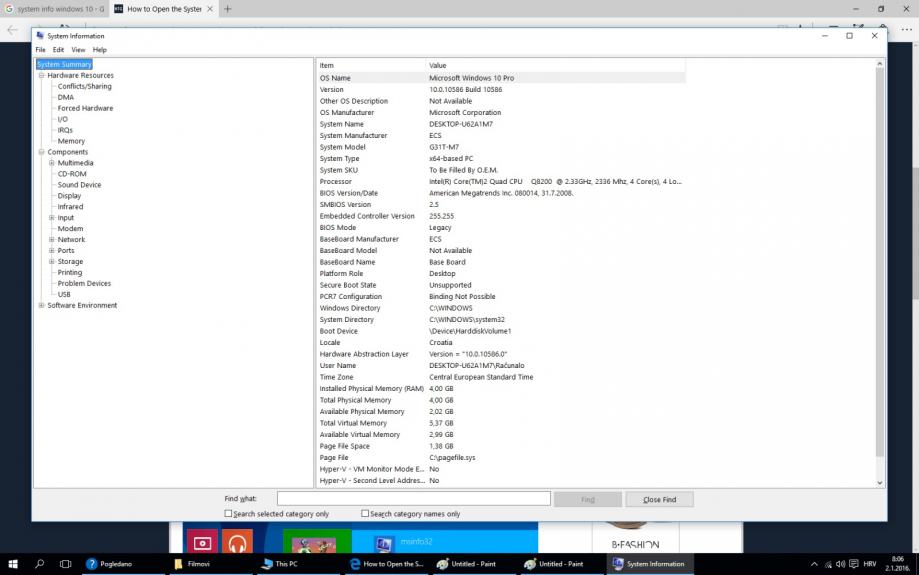Collapse Components tree node
Screen dimensions: 919x575
[42, 152]
